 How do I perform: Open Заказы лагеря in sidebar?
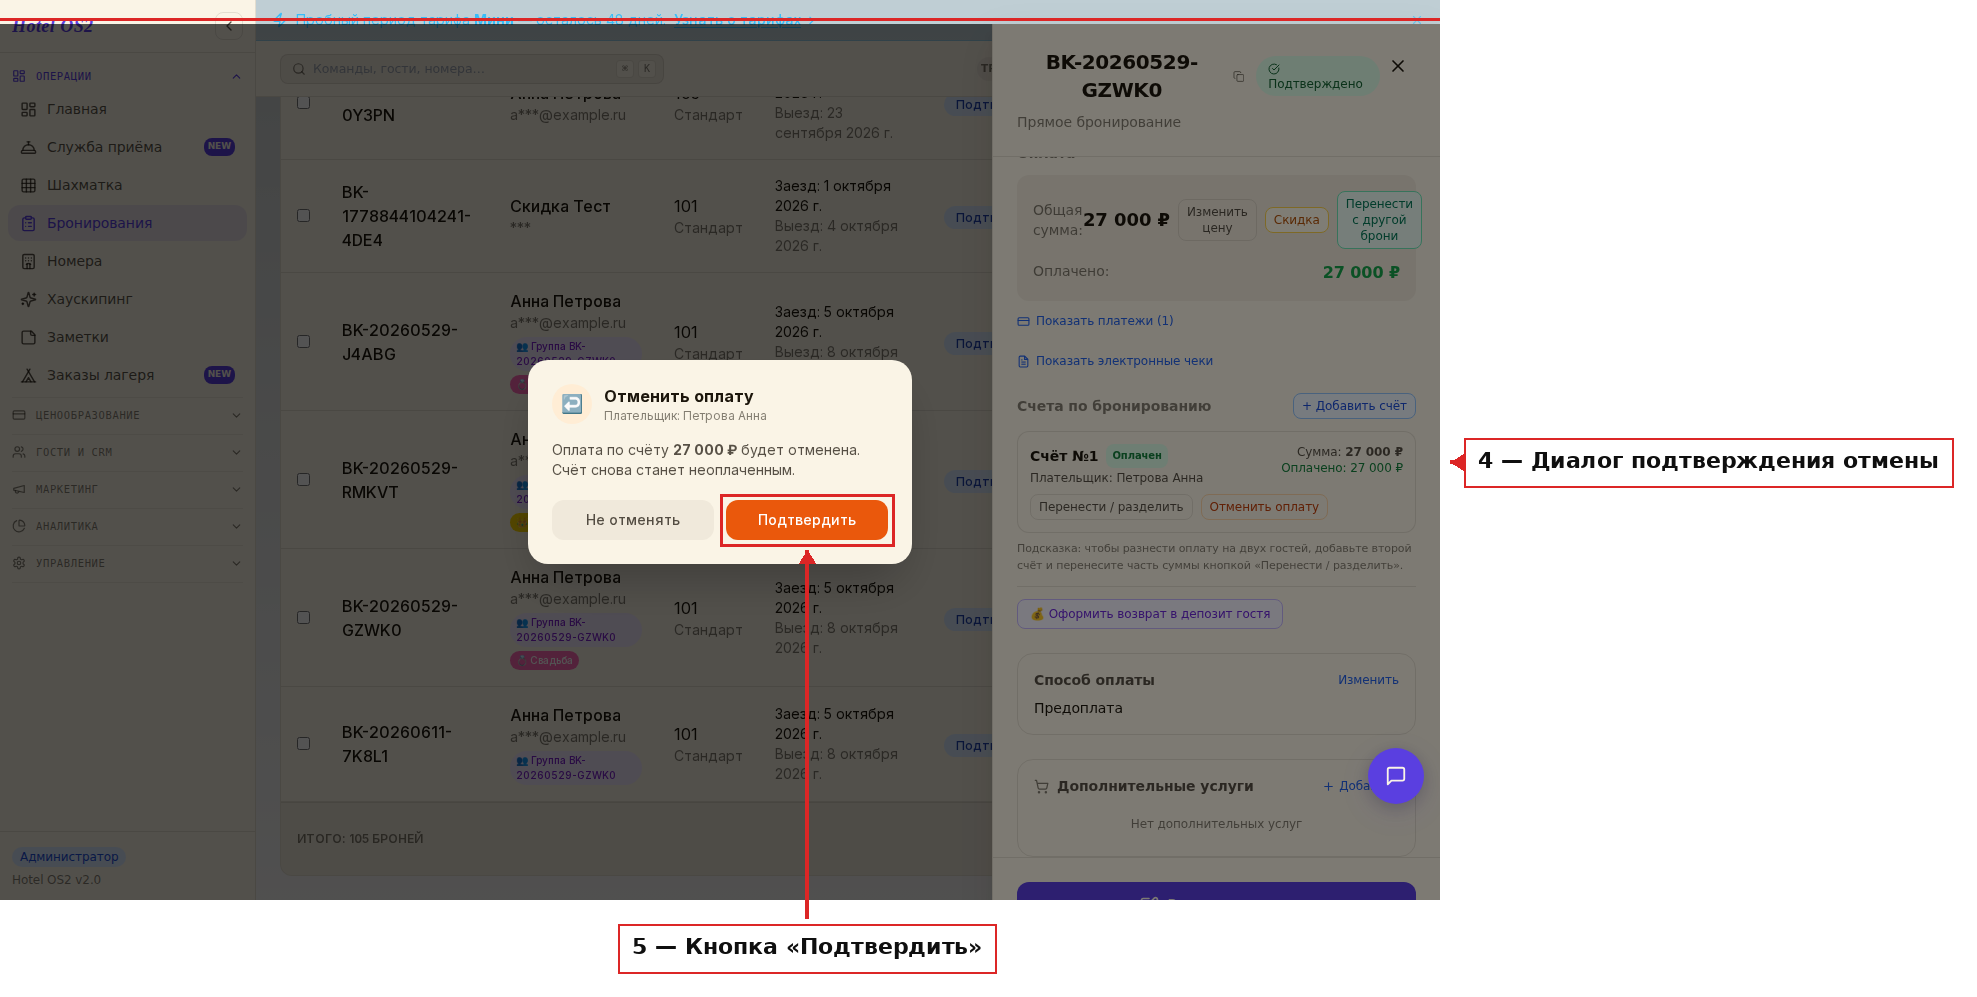[127, 375]
